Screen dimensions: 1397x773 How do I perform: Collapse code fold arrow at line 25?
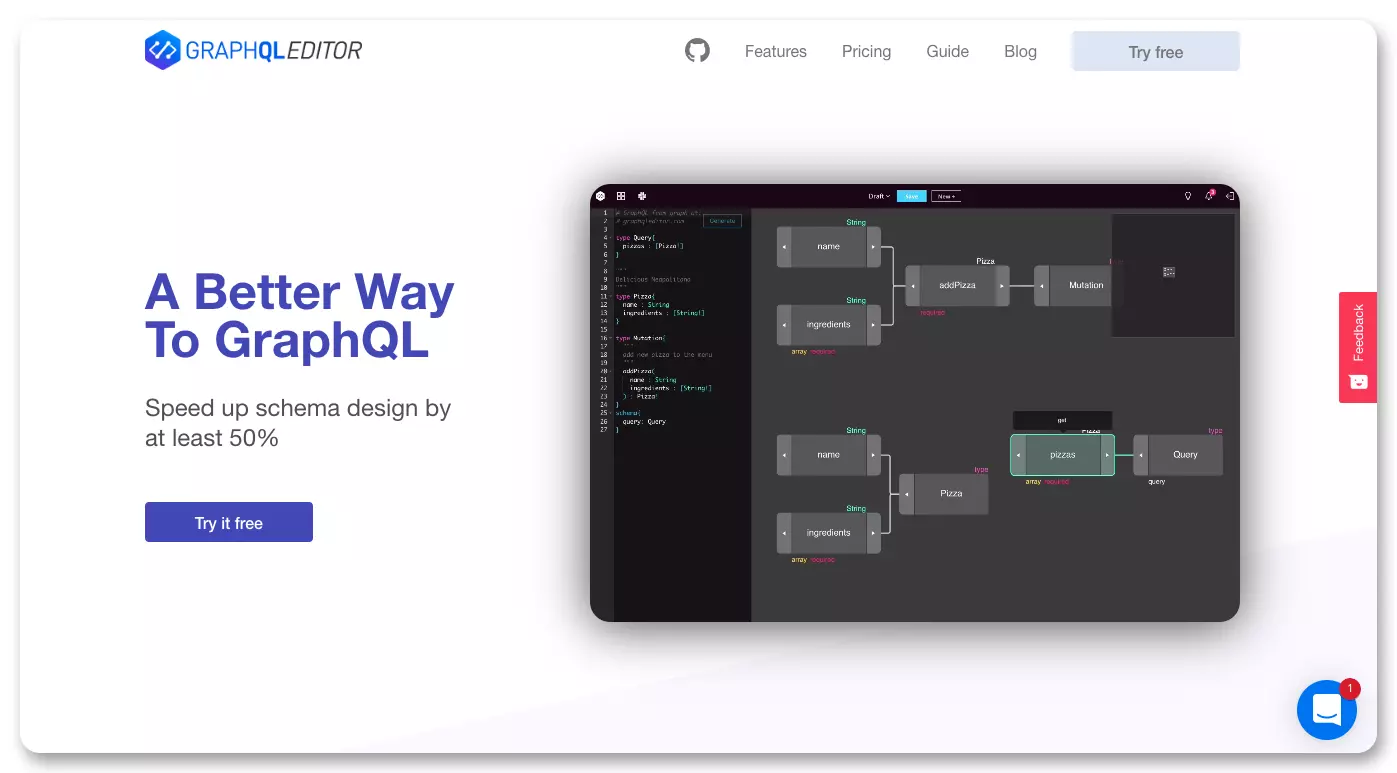611,413
